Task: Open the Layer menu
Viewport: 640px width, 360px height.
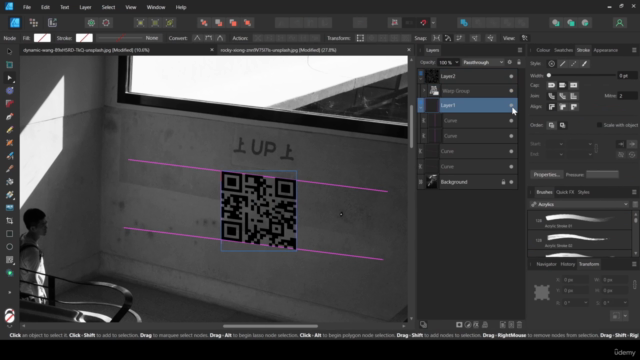Action: click(x=85, y=7)
